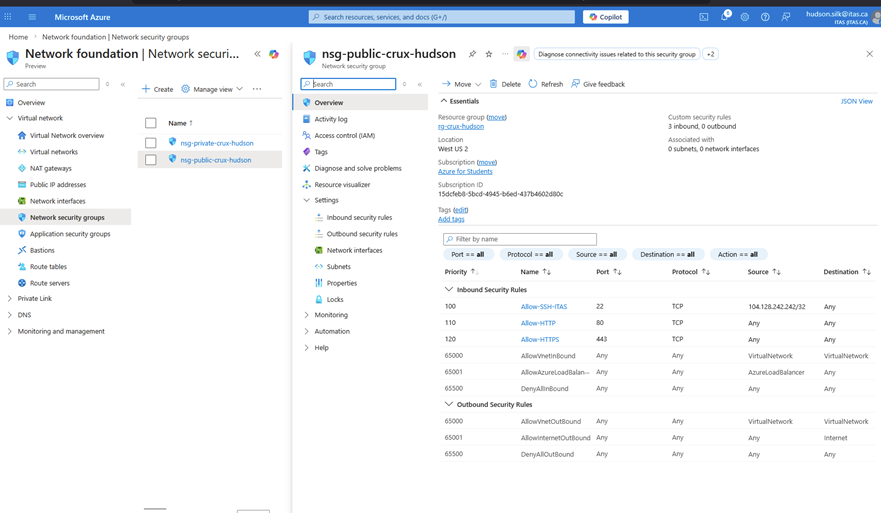Open the notifications bell
Screen dimensions: 881x513
click(x=725, y=17)
